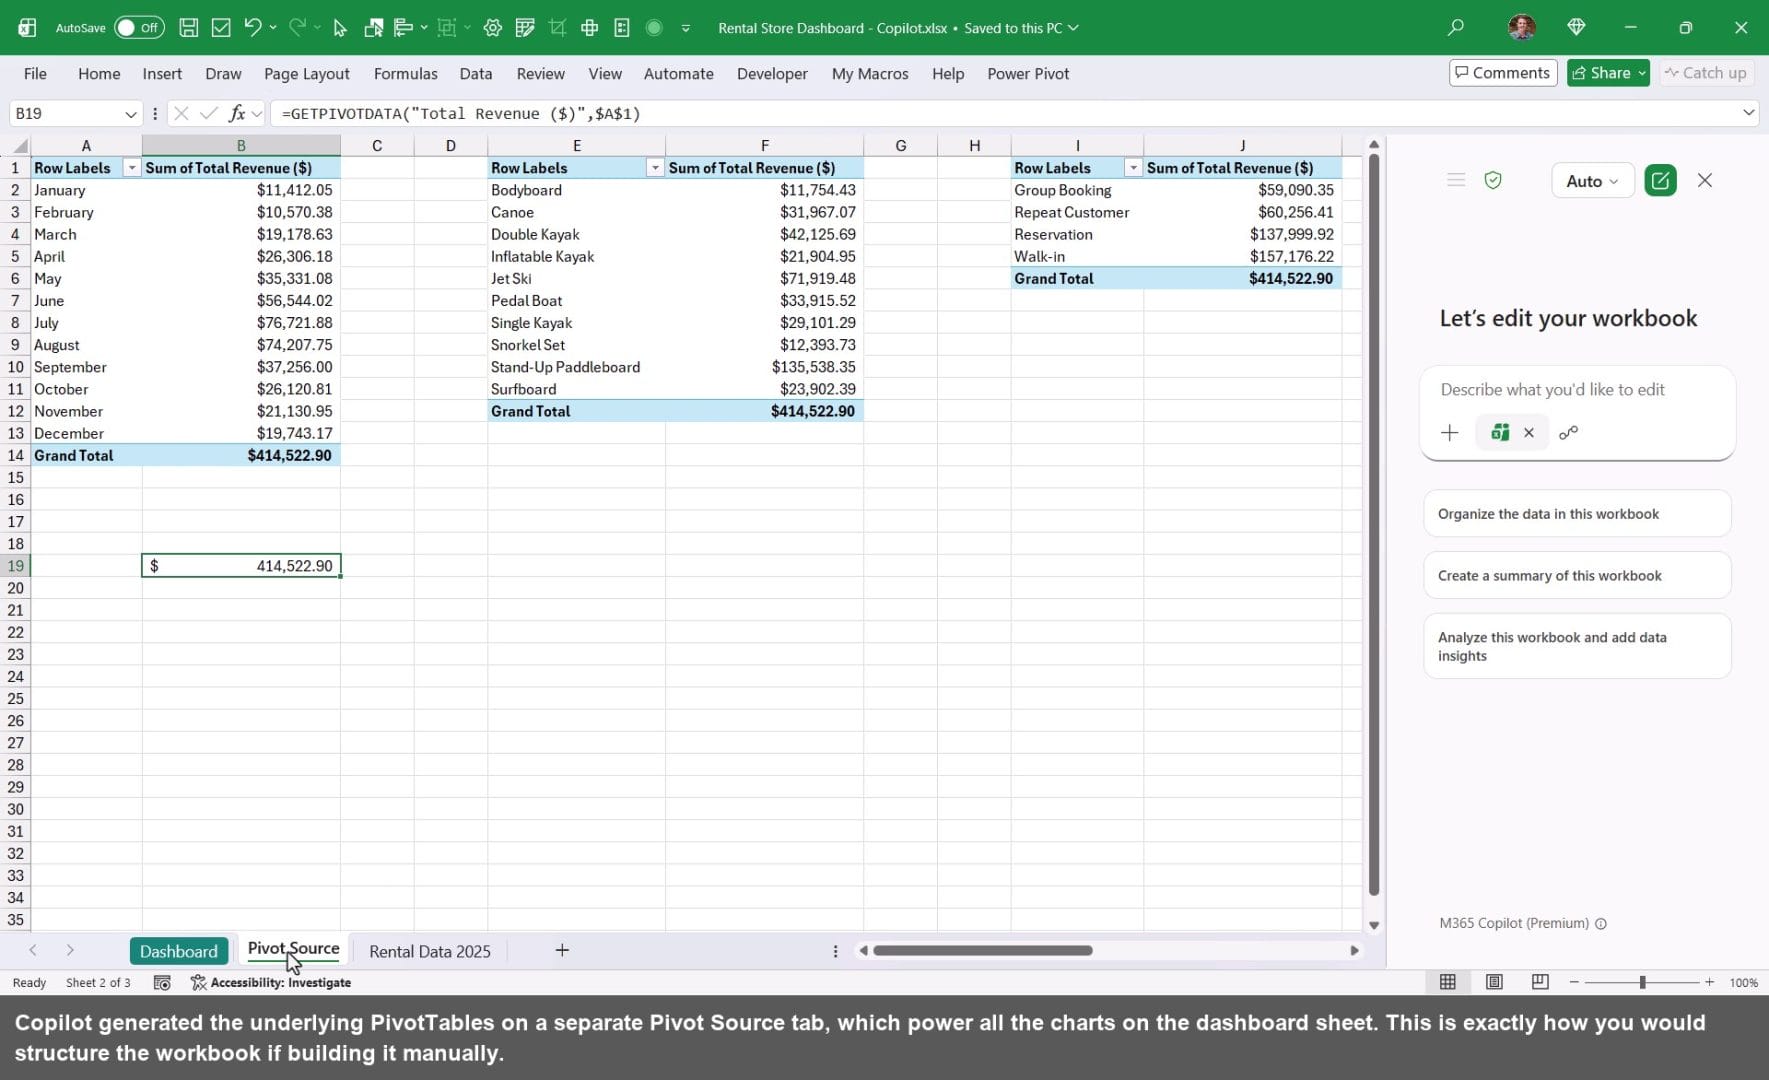Viewport: 1769px width, 1080px height.
Task: Open the Power Pivot tab
Action: click(1028, 74)
